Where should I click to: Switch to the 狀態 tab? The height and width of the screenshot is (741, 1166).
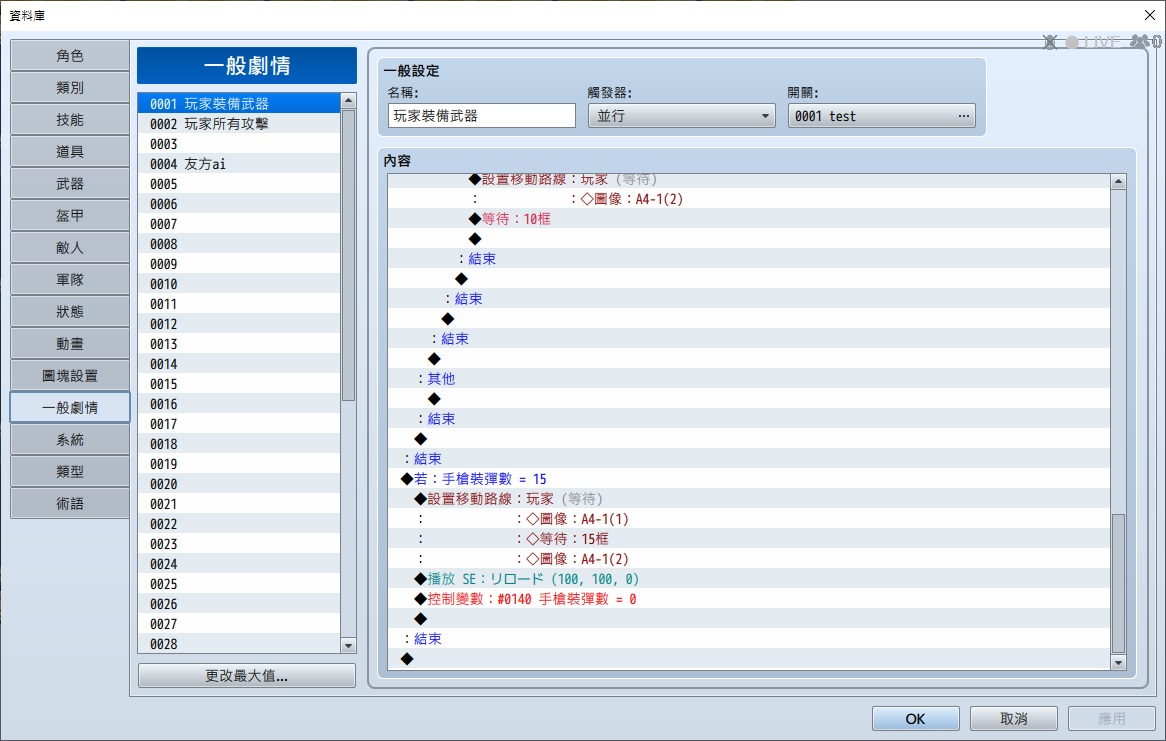point(70,312)
